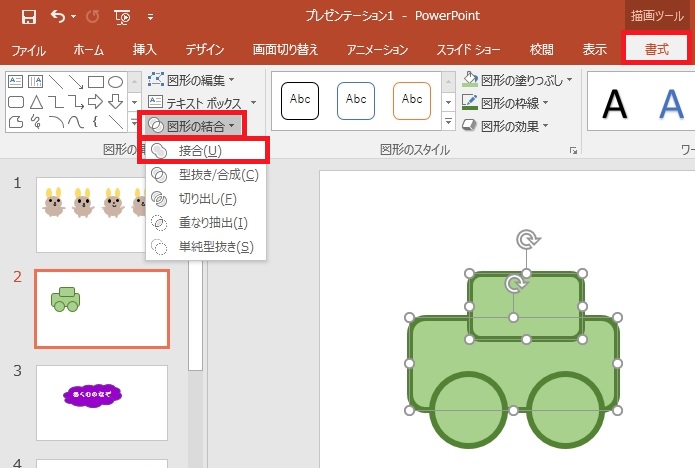Click the Save icon in quick access toolbar

(x=29, y=17)
